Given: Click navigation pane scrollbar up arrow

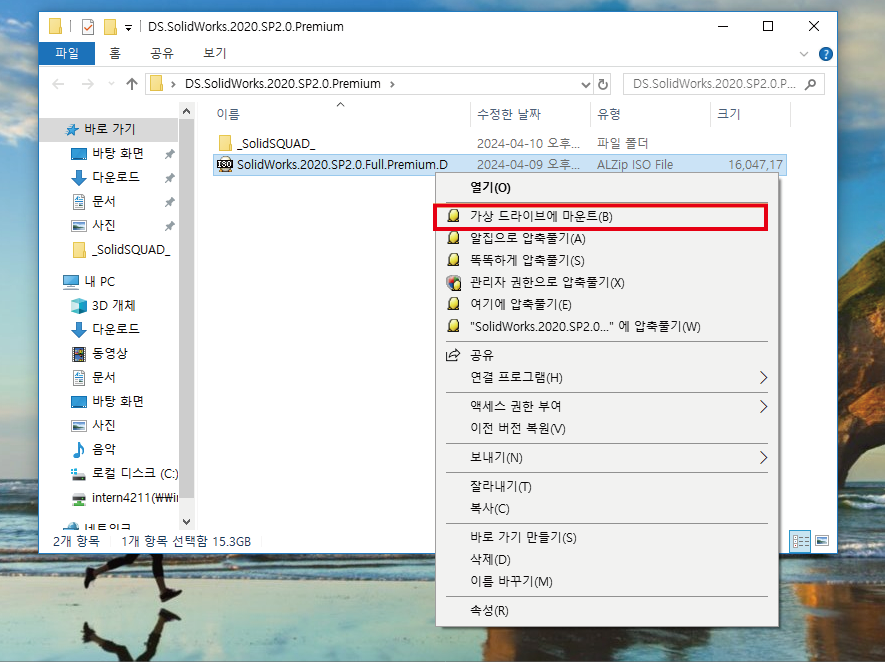Looking at the screenshot, I should (186, 111).
